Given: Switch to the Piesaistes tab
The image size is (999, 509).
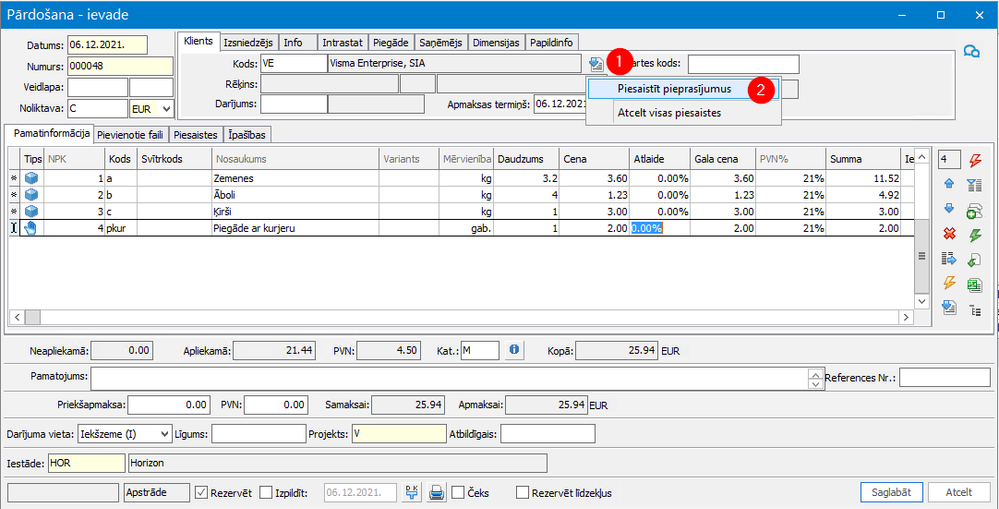Looking at the screenshot, I should tap(196, 134).
